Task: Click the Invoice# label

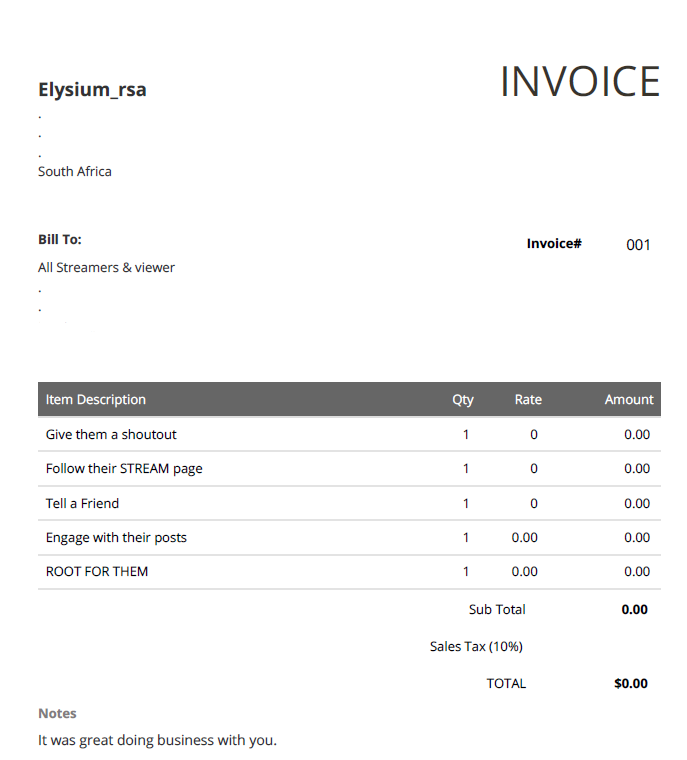Action: (x=554, y=243)
